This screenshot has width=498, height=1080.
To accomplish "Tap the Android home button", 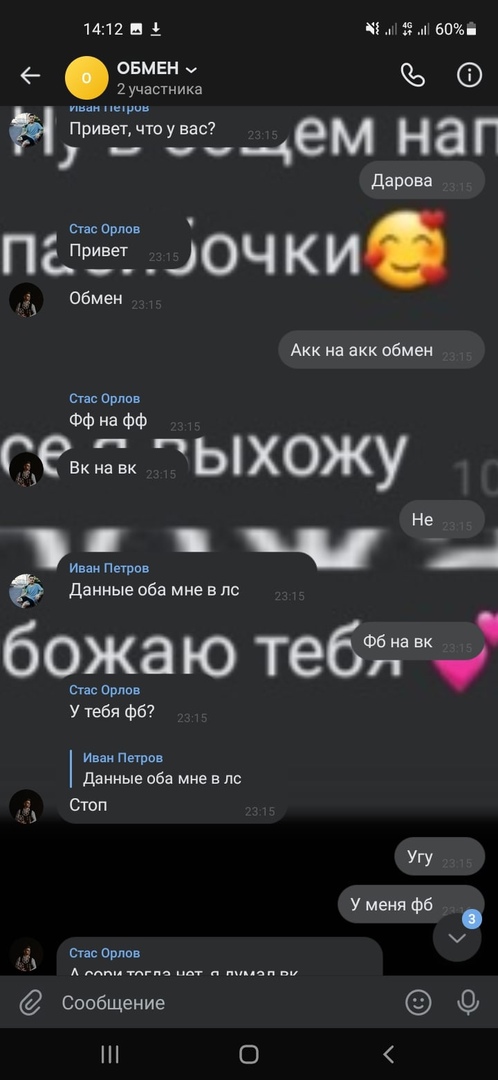I will (249, 1054).
